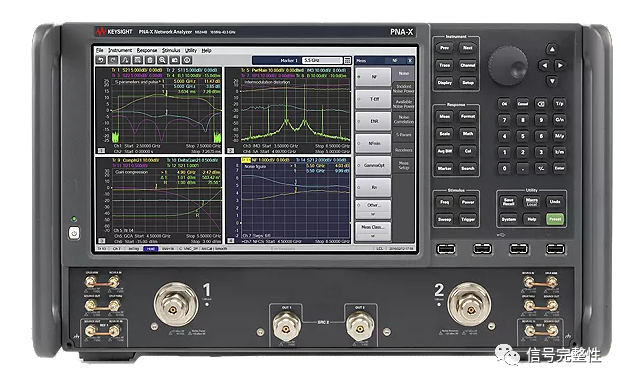Select window 2 number box in intermodulation plot

[230, 151]
